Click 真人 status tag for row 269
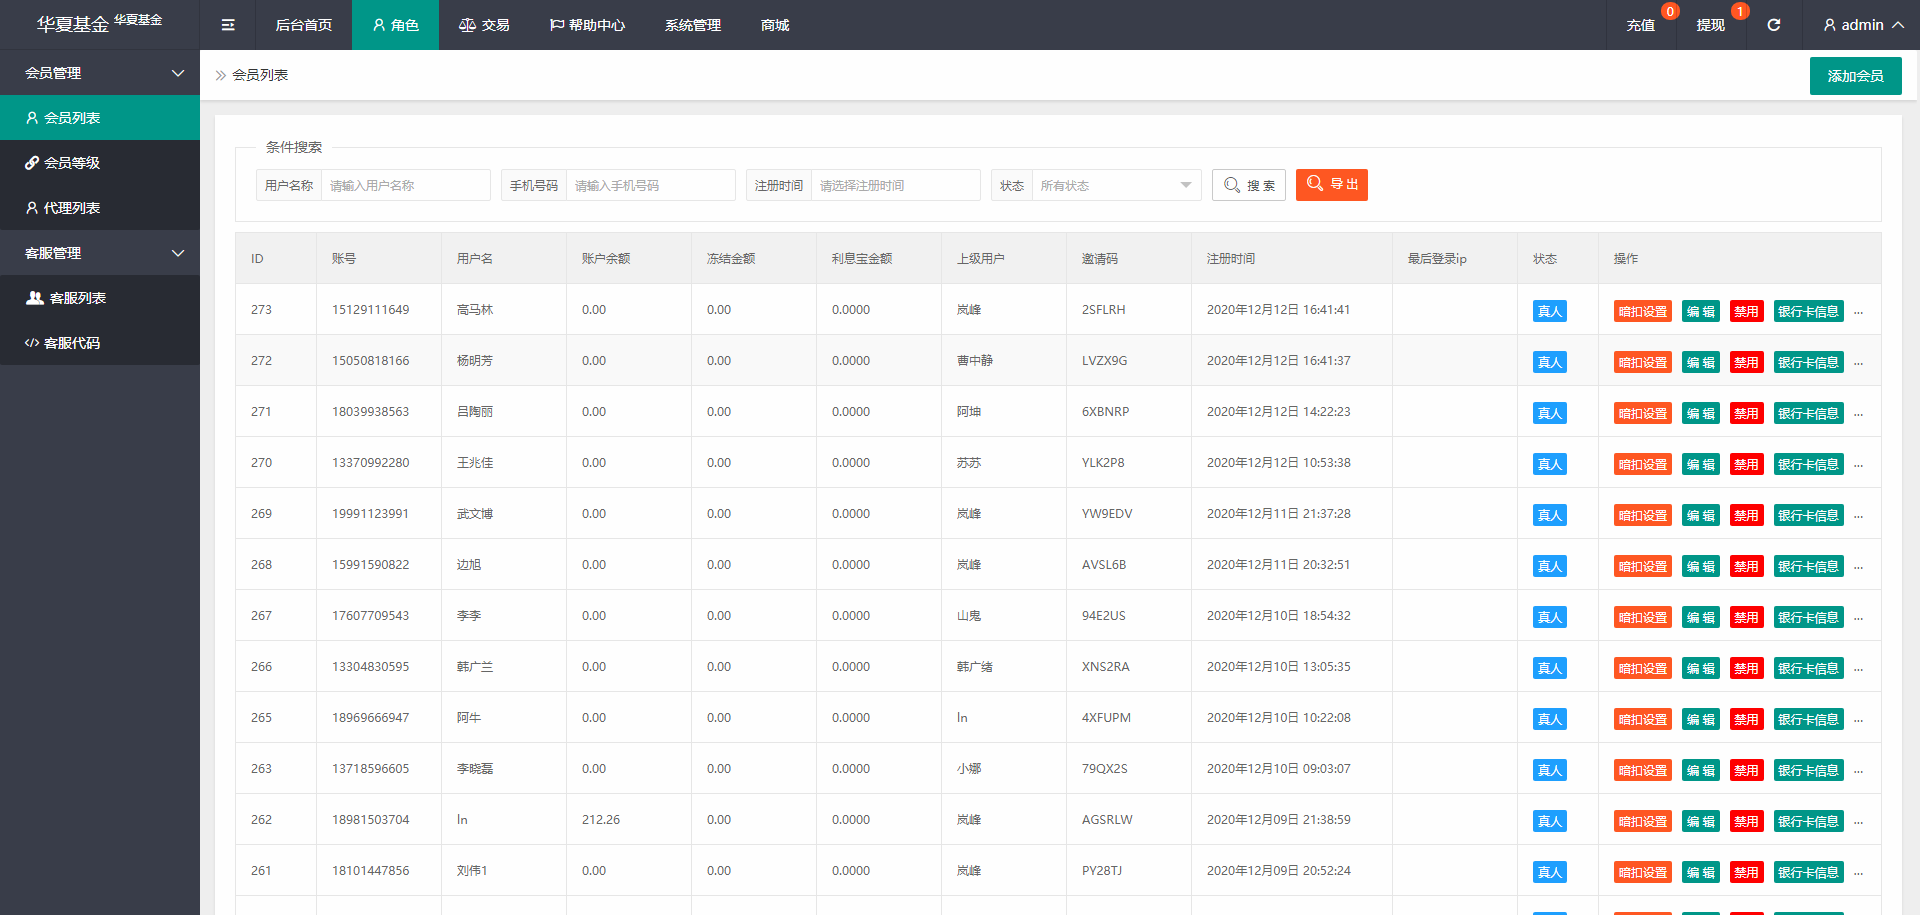 pos(1549,516)
